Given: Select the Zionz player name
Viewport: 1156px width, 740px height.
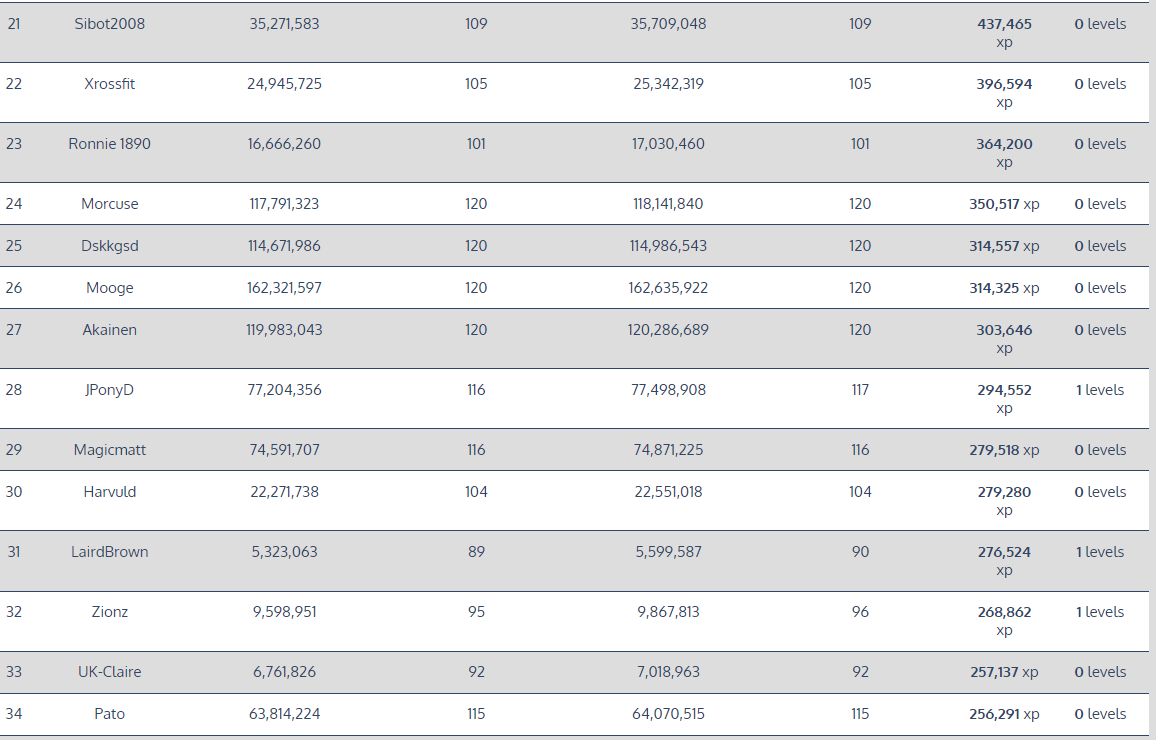Looking at the screenshot, I should pyautogui.click(x=110, y=612).
